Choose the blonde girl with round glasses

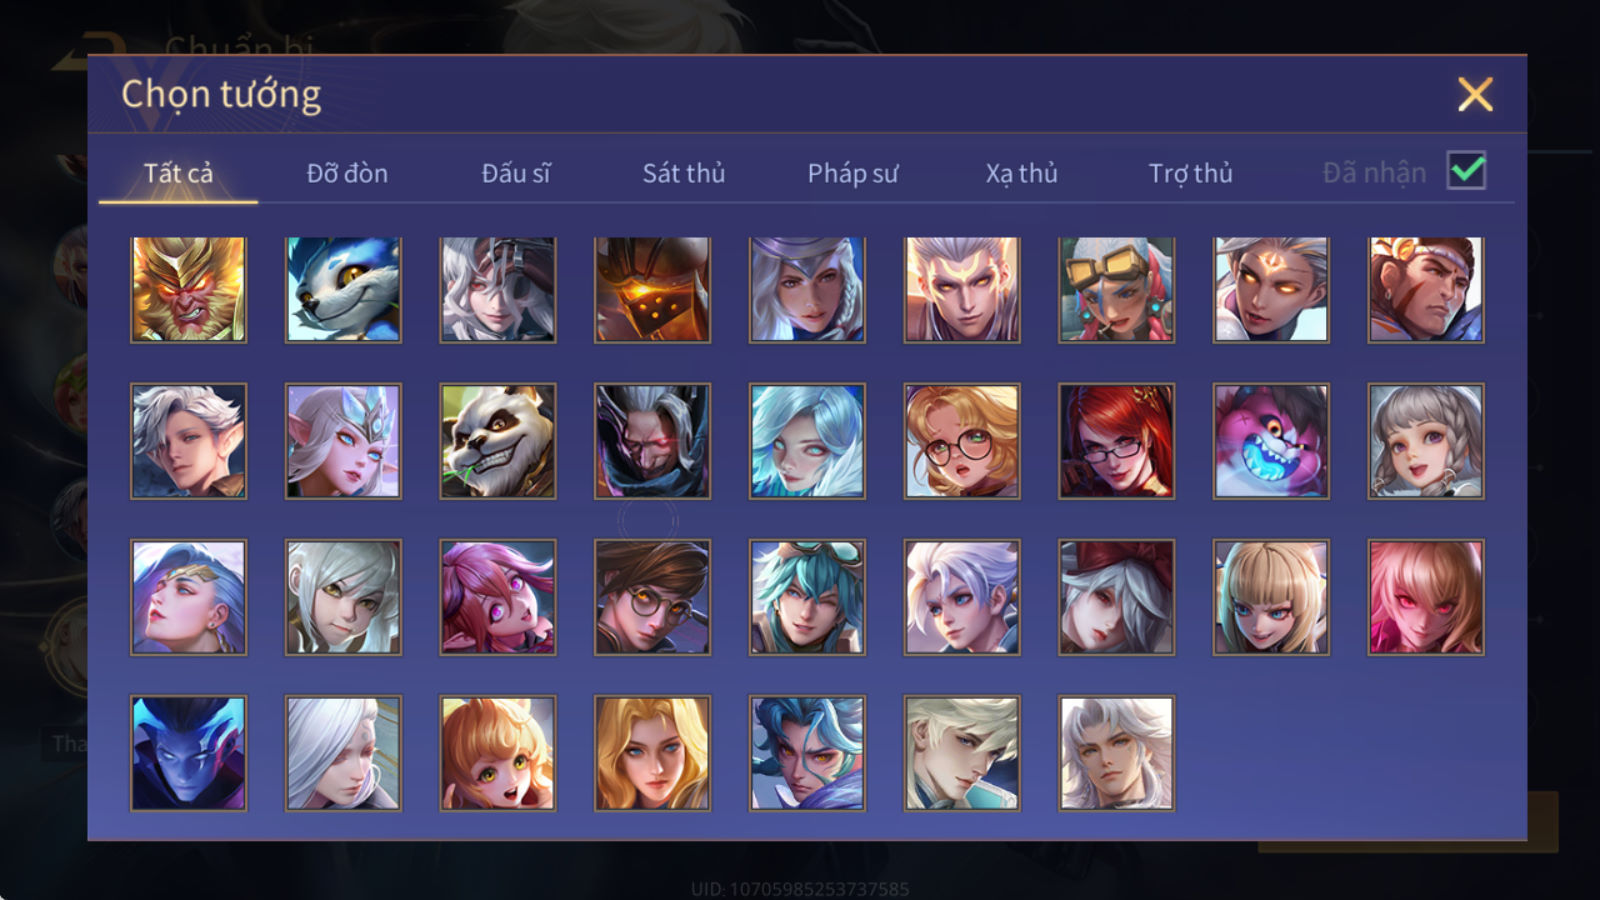[x=962, y=441]
